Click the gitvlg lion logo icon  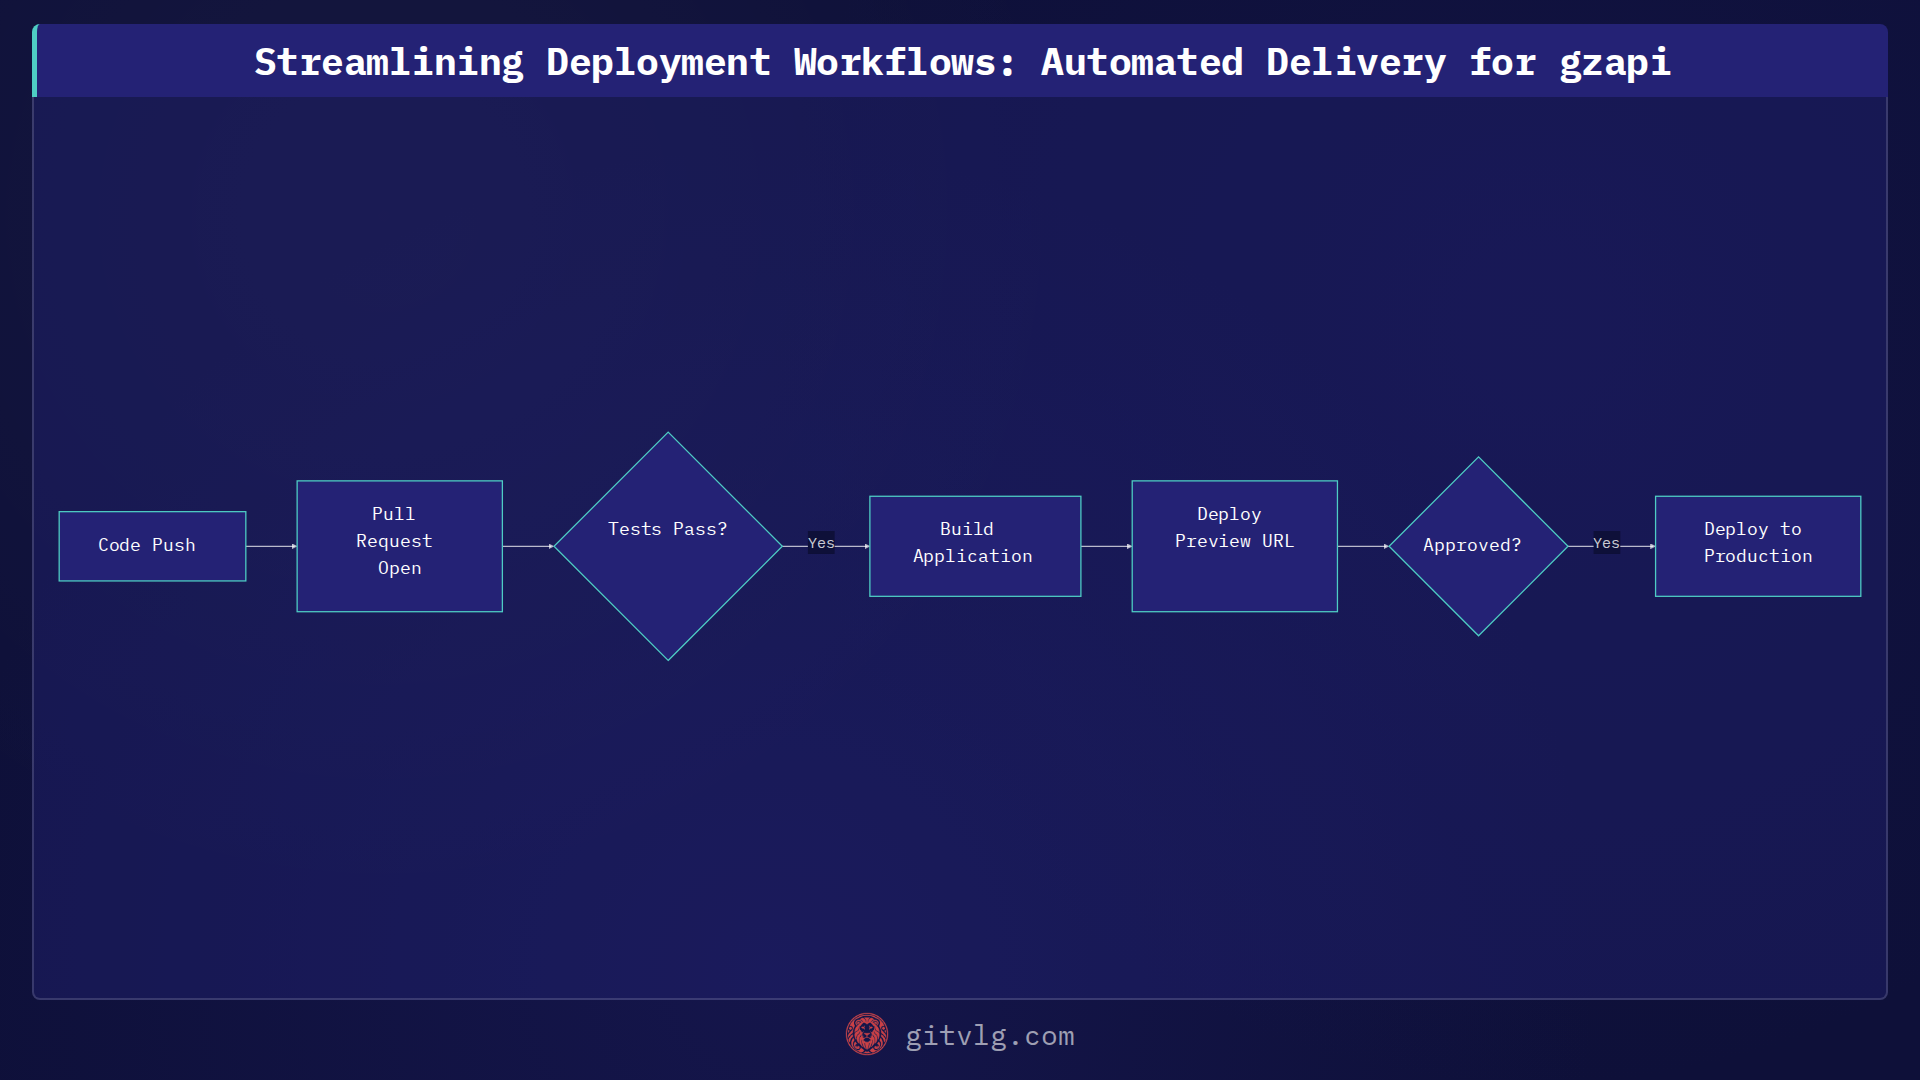click(x=866, y=1035)
